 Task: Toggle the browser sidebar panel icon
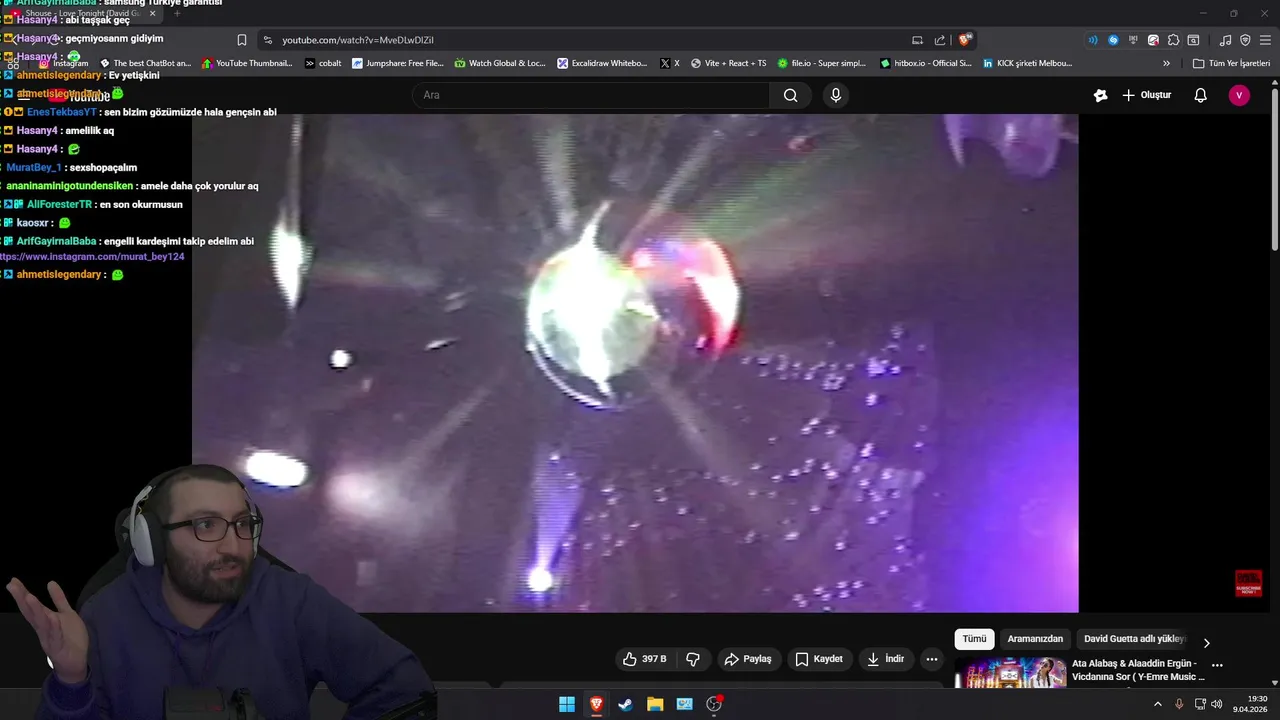point(1193,40)
